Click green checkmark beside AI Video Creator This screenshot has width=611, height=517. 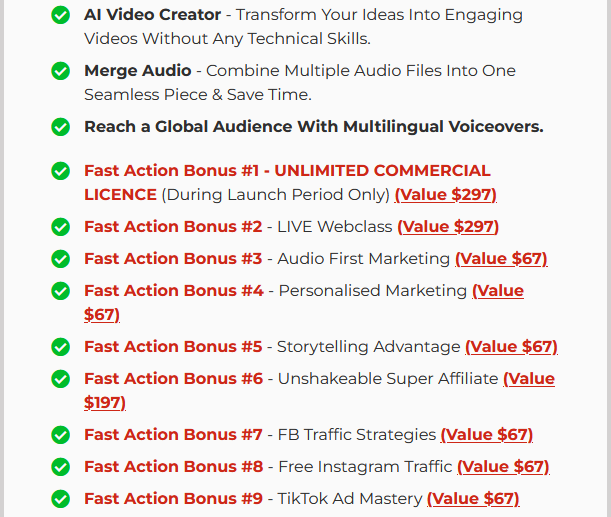click(61, 16)
